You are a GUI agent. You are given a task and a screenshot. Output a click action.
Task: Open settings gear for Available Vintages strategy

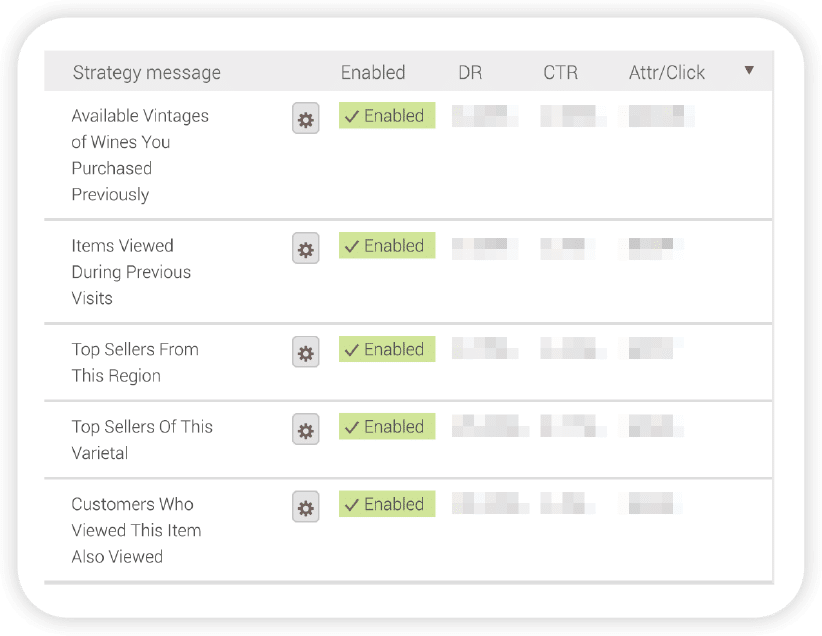[x=306, y=120]
